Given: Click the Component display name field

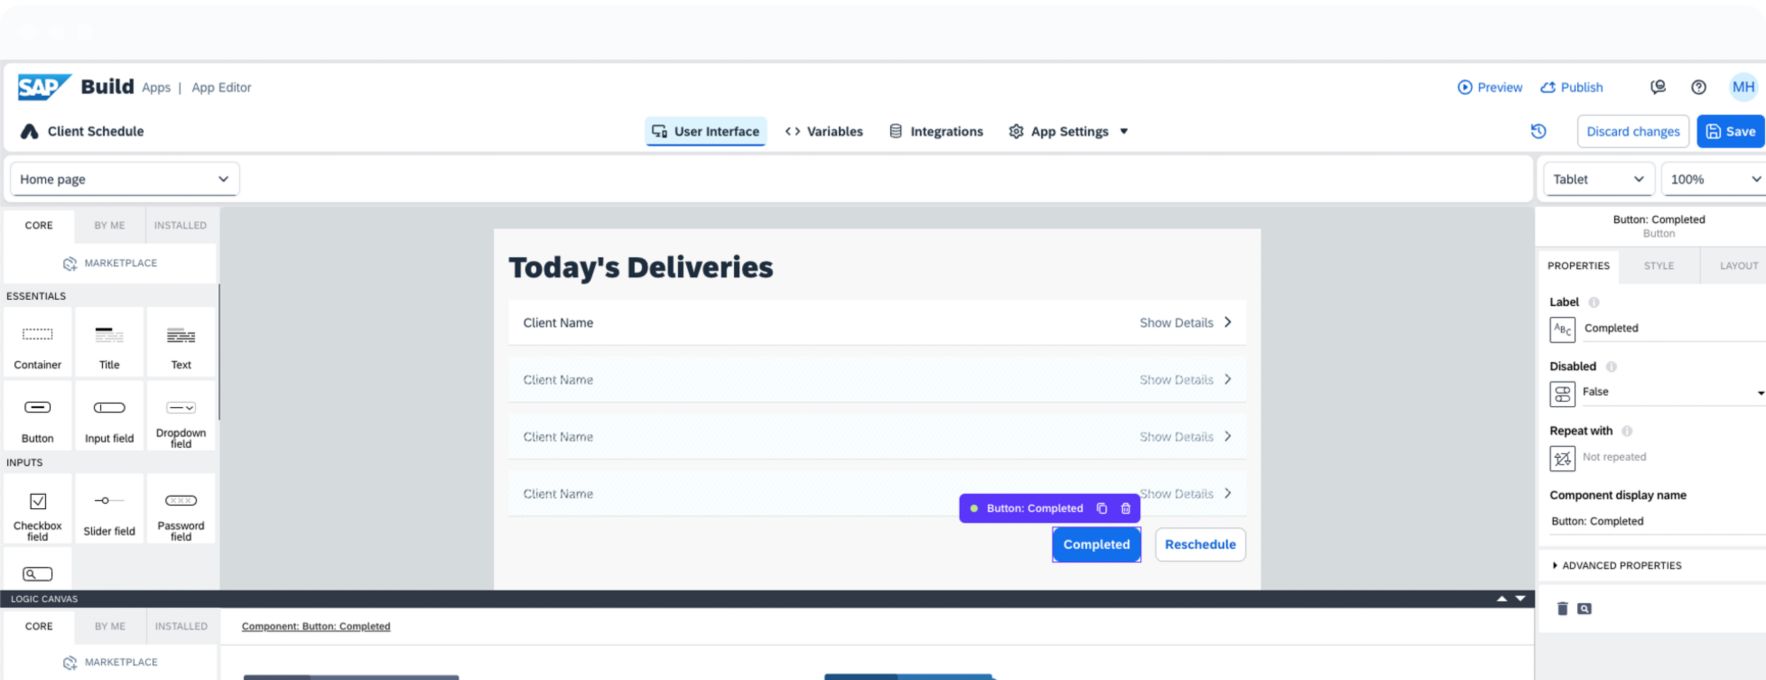Looking at the screenshot, I should tap(1655, 521).
